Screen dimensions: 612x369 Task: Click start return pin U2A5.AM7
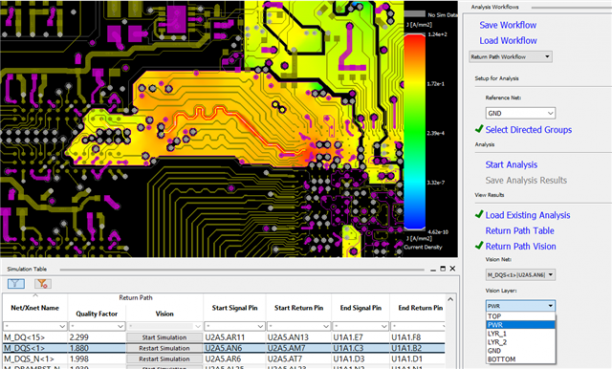click(x=286, y=348)
